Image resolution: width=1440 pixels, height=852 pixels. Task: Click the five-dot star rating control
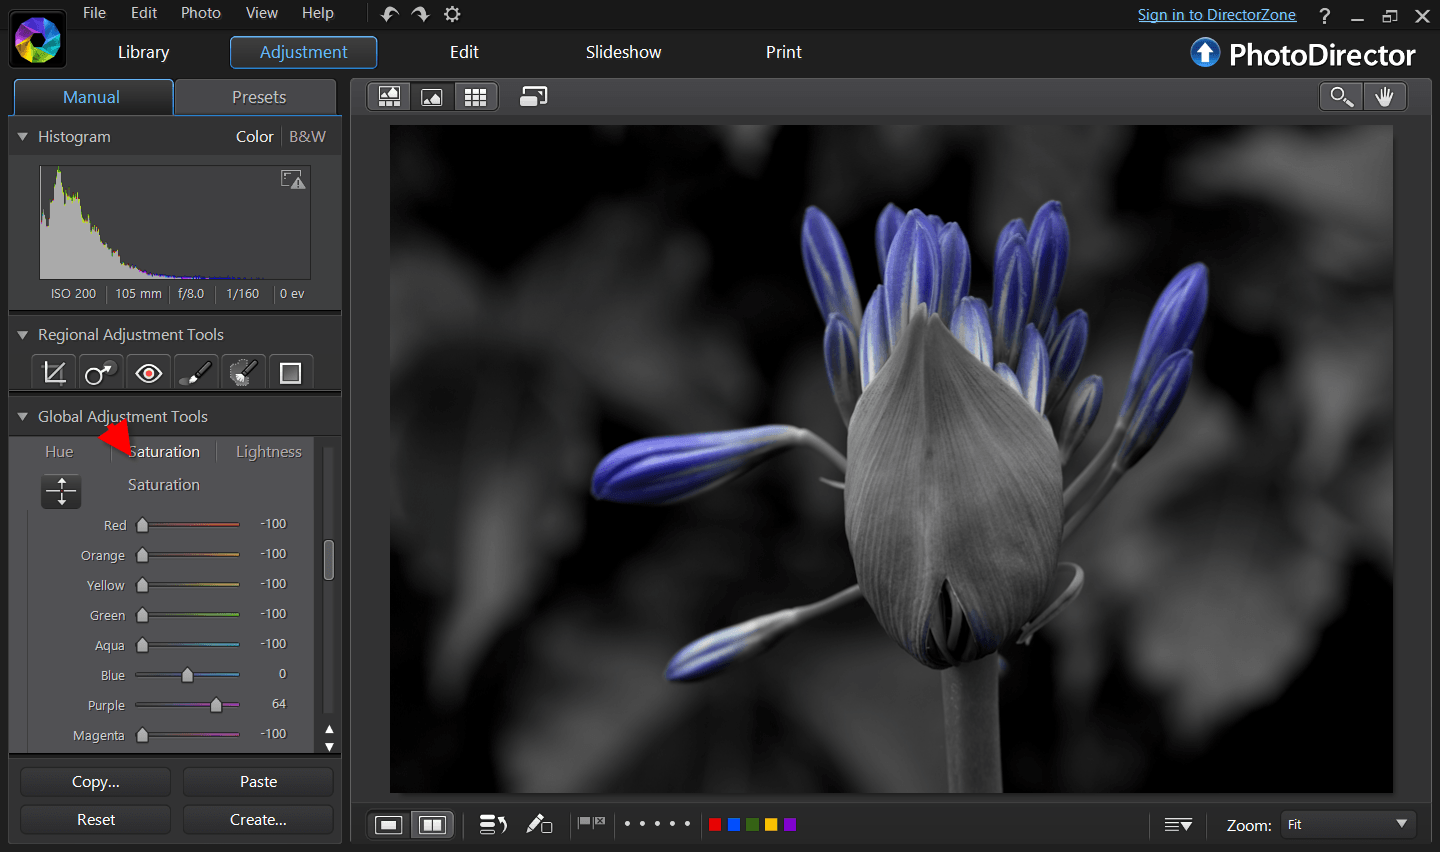tap(657, 824)
